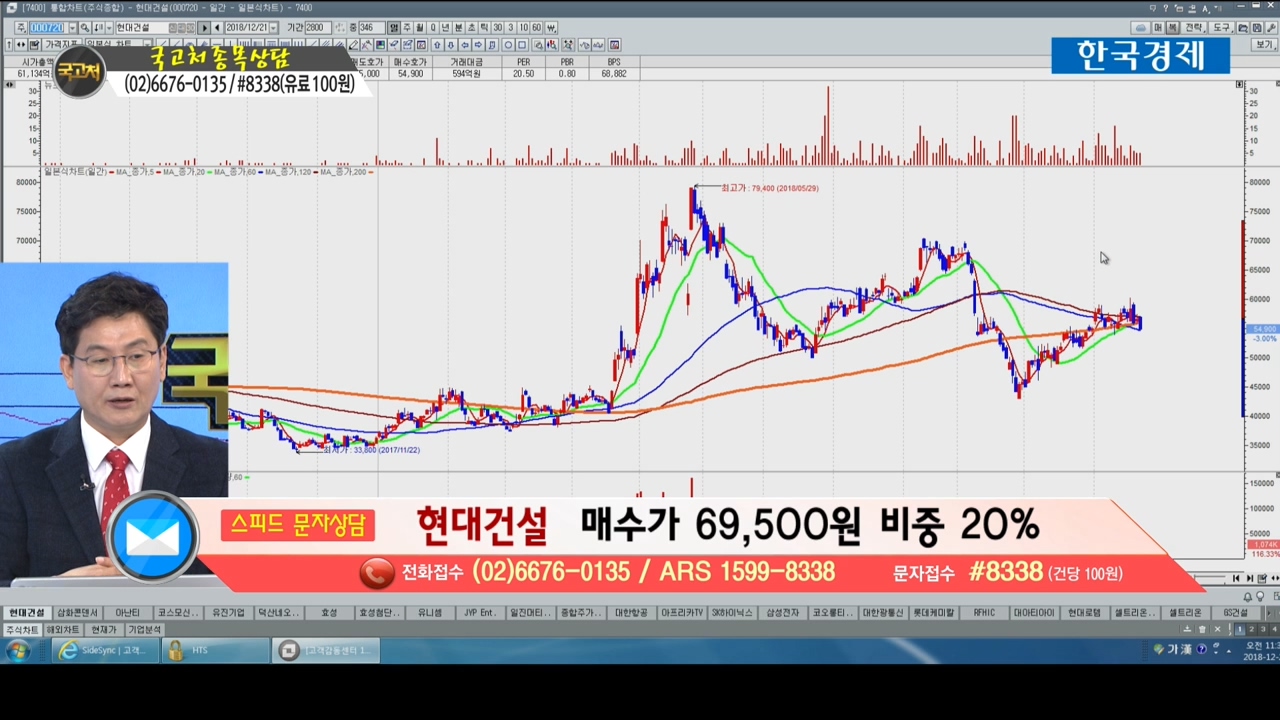Click the period count 2800 input field
The height and width of the screenshot is (720, 1280).
pos(316,28)
